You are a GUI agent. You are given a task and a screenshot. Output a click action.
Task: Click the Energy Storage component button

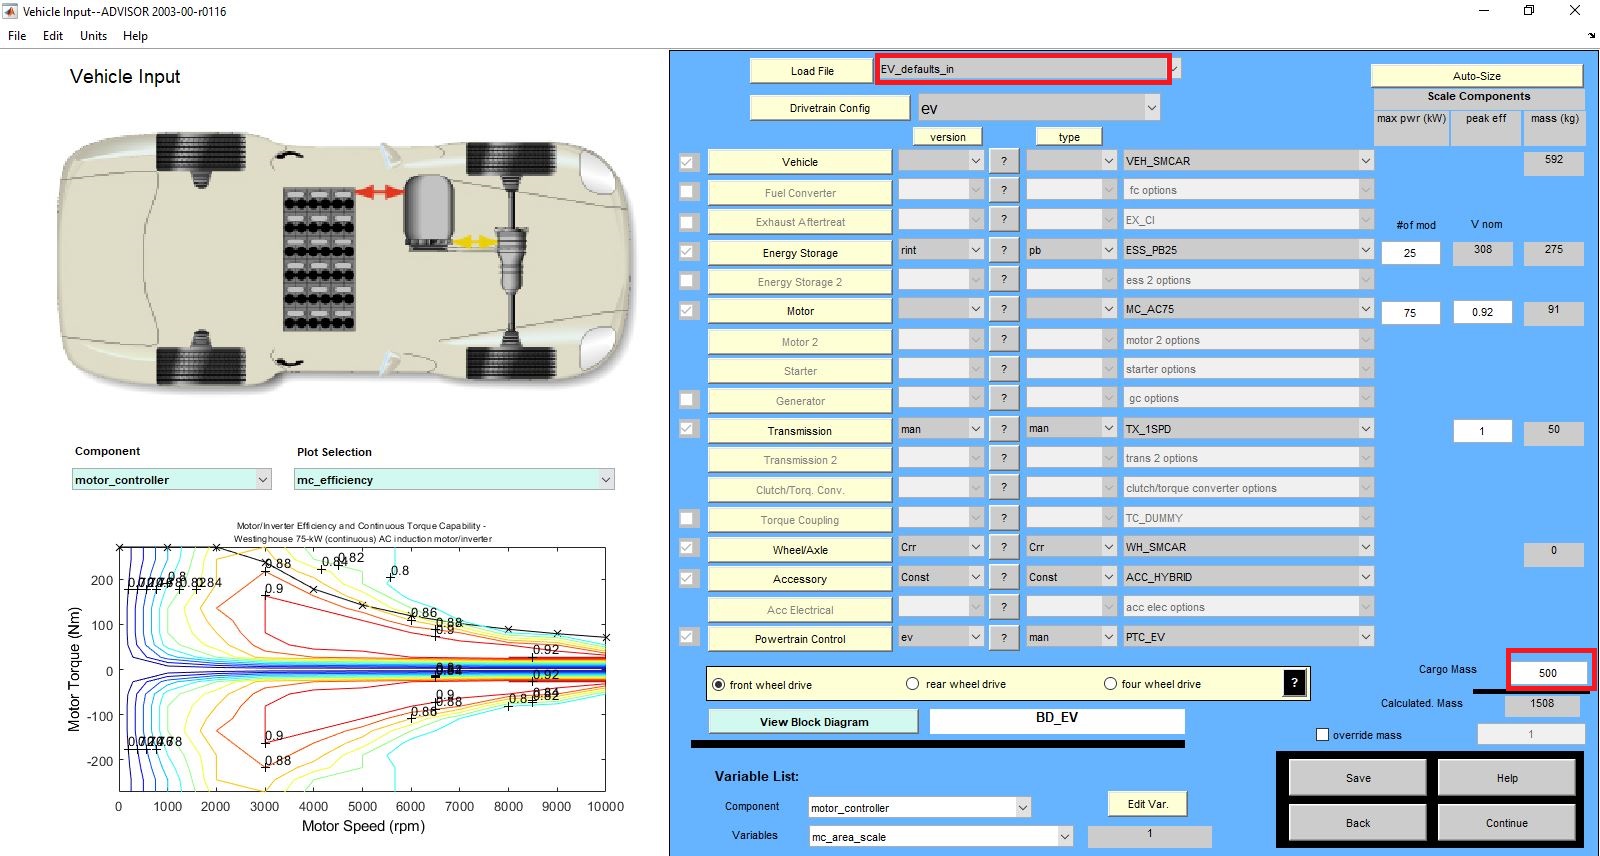(800, 253)
